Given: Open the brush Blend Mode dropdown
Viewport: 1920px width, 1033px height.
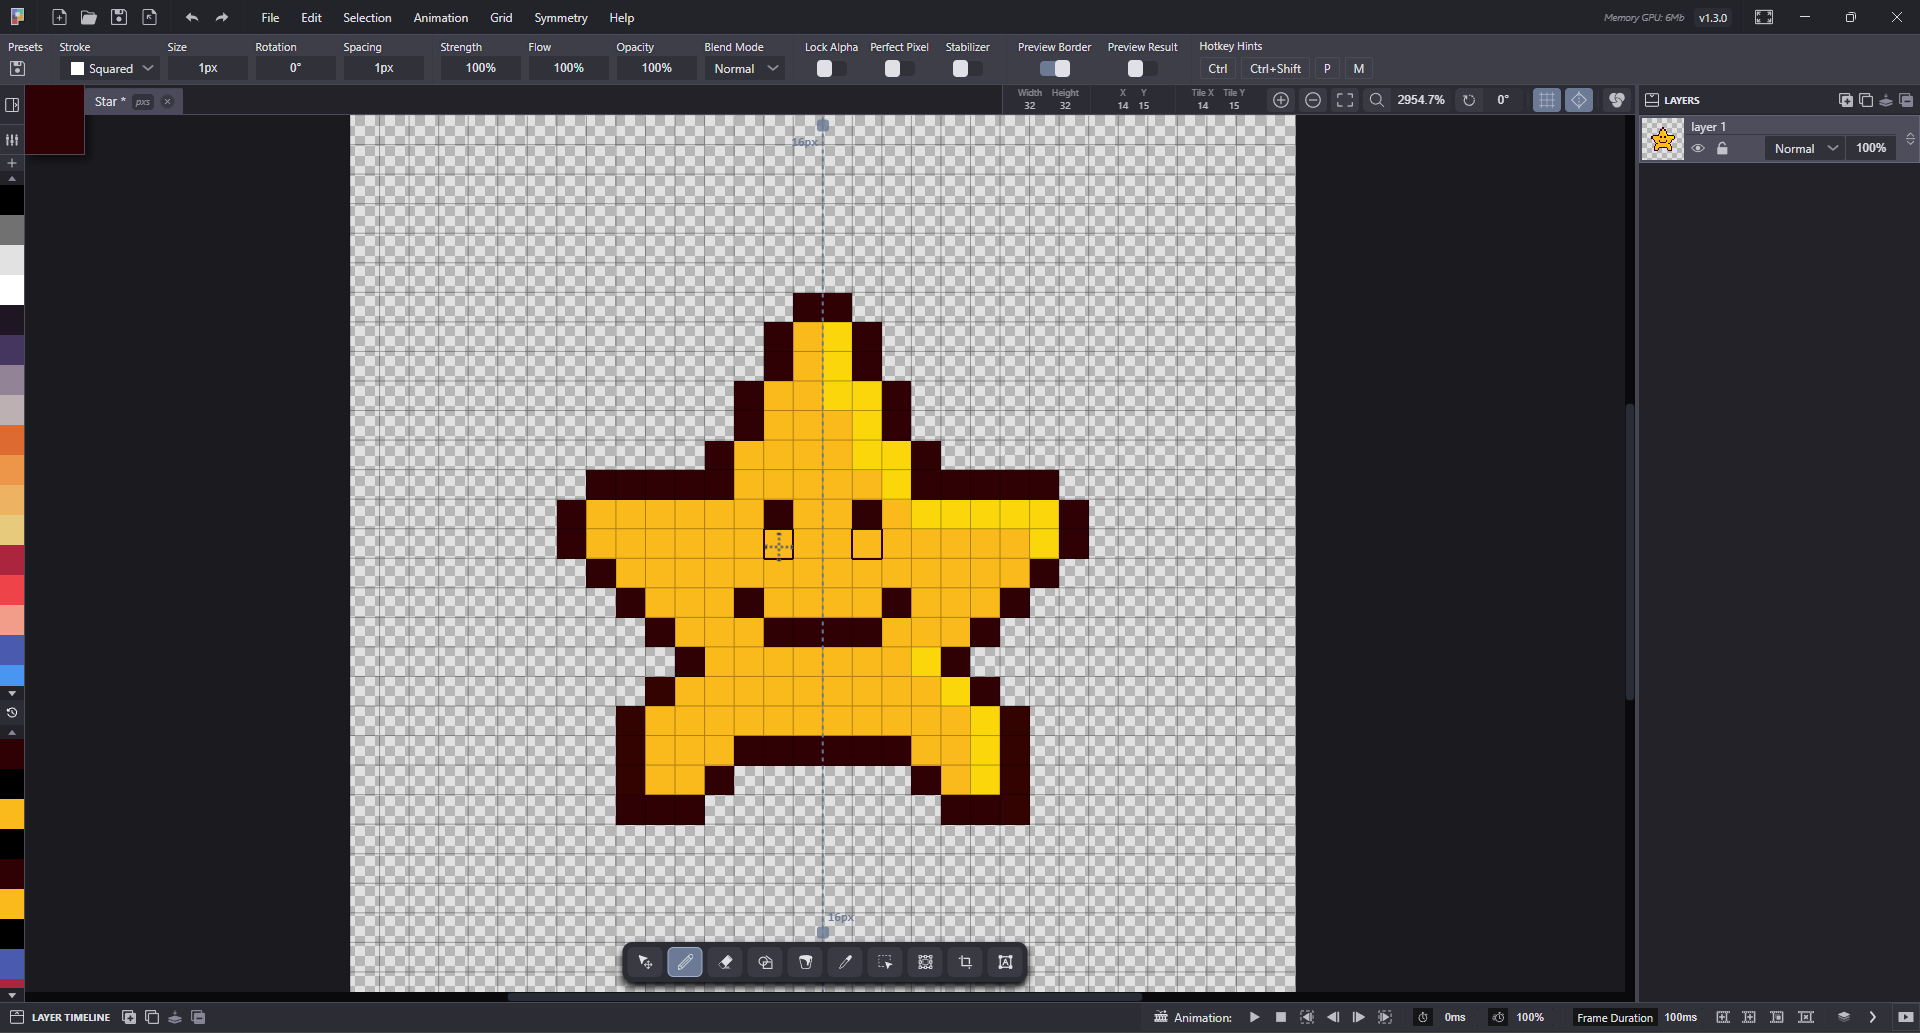Looking at the screenshot, I should (x=745, y=68).
